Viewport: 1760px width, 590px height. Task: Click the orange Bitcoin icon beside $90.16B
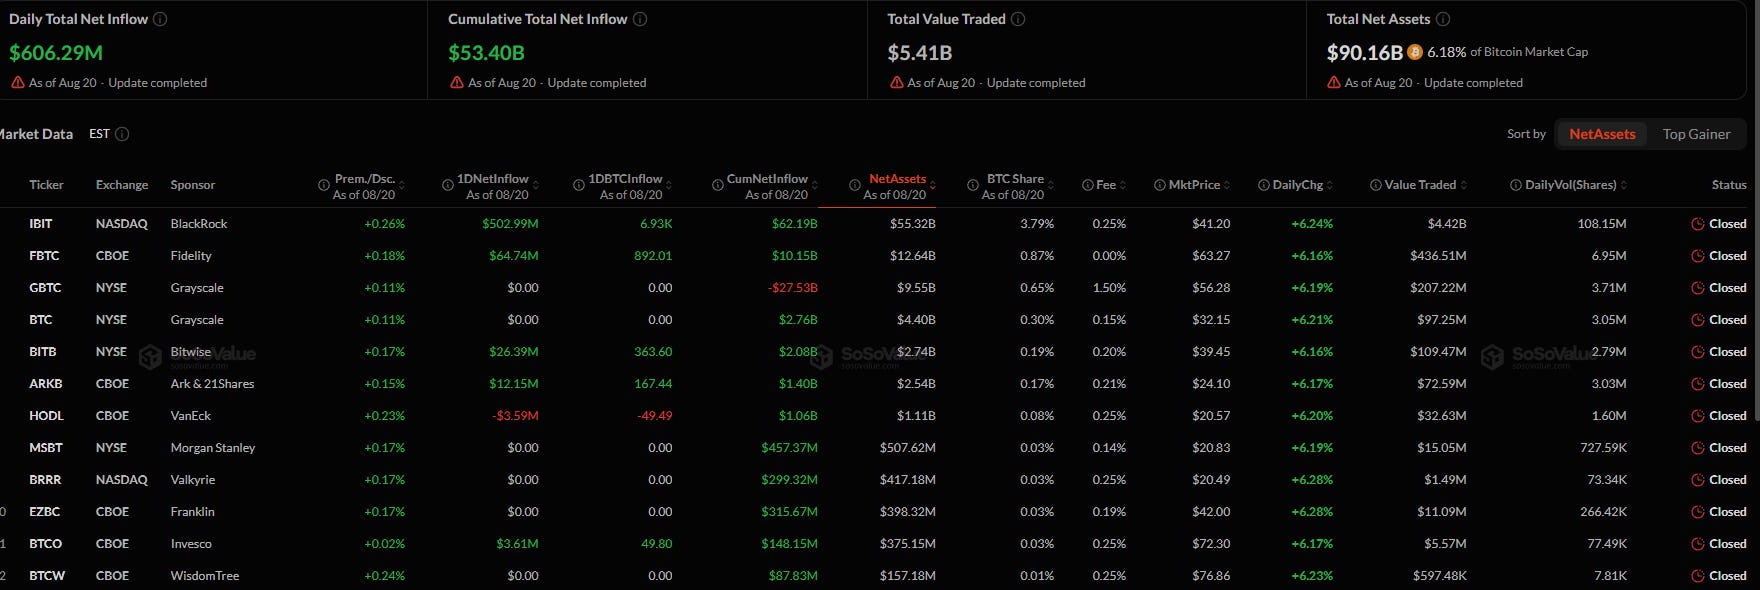pos(1415,52)
